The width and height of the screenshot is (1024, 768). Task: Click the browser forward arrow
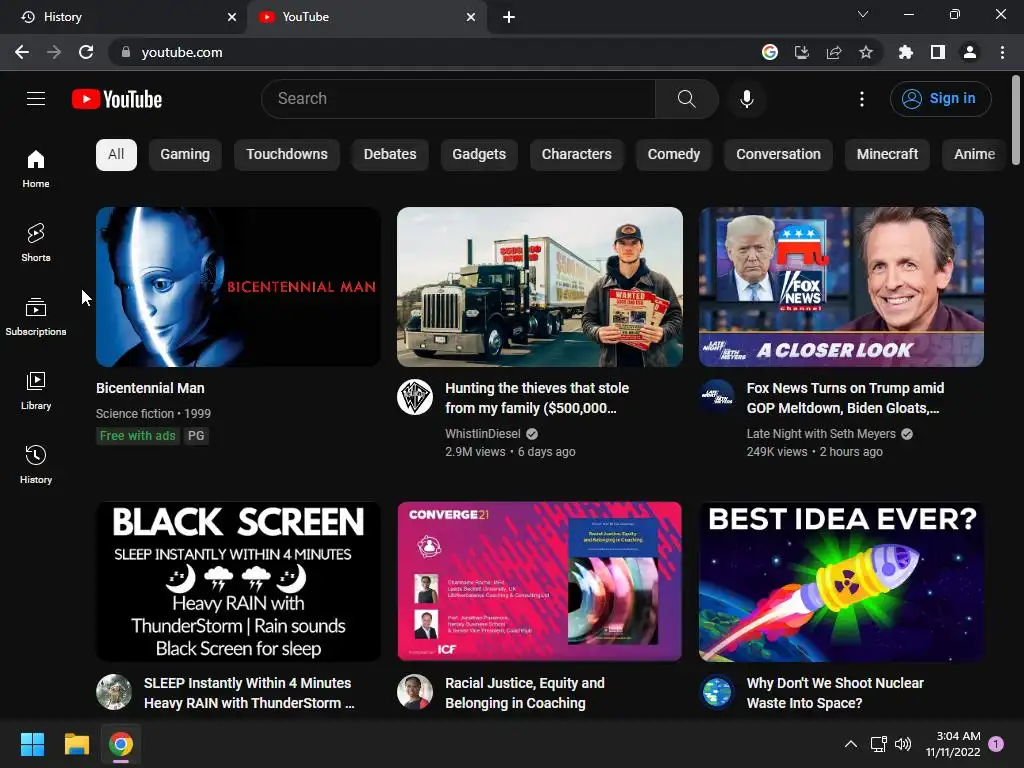tap(54, 52)
